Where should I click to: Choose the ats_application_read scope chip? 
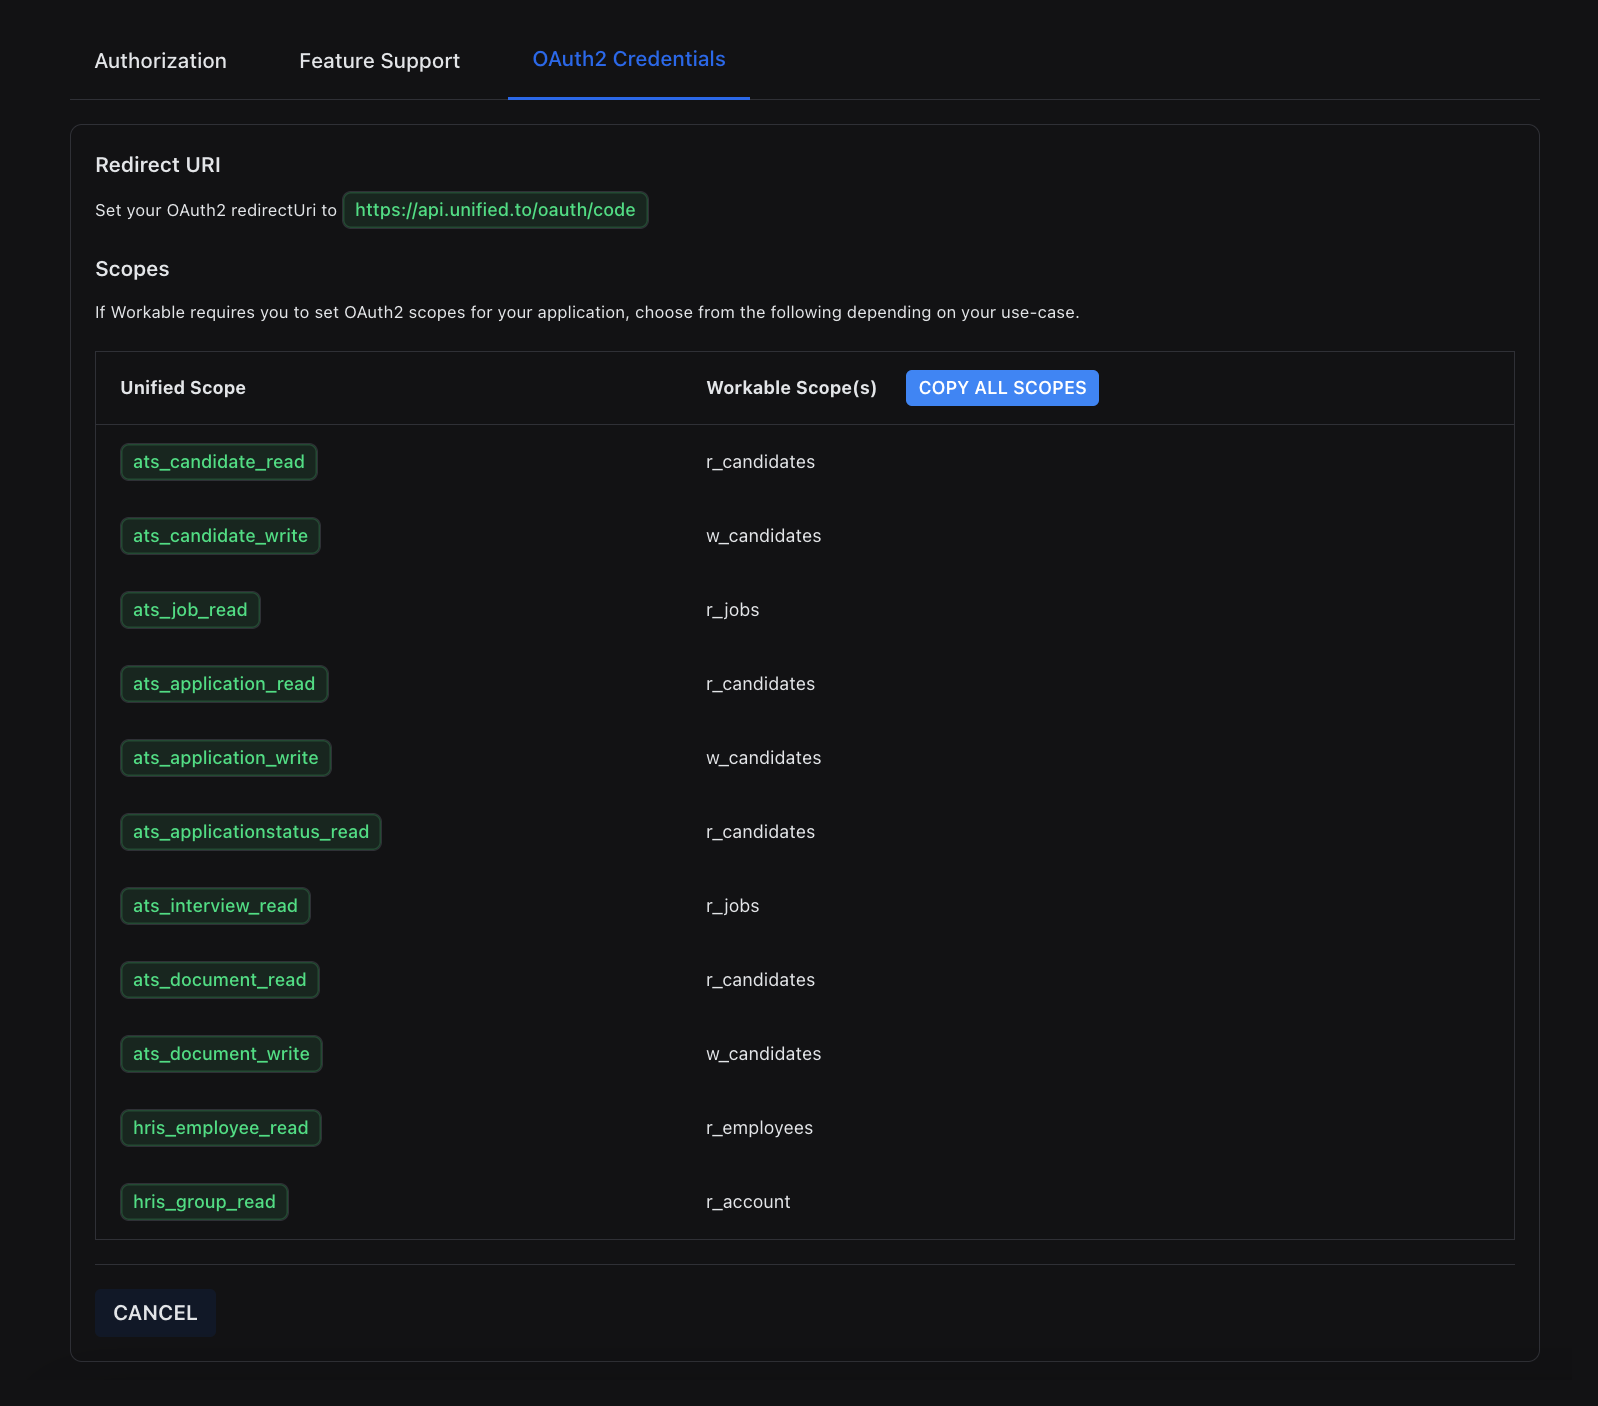coord(224,684)
